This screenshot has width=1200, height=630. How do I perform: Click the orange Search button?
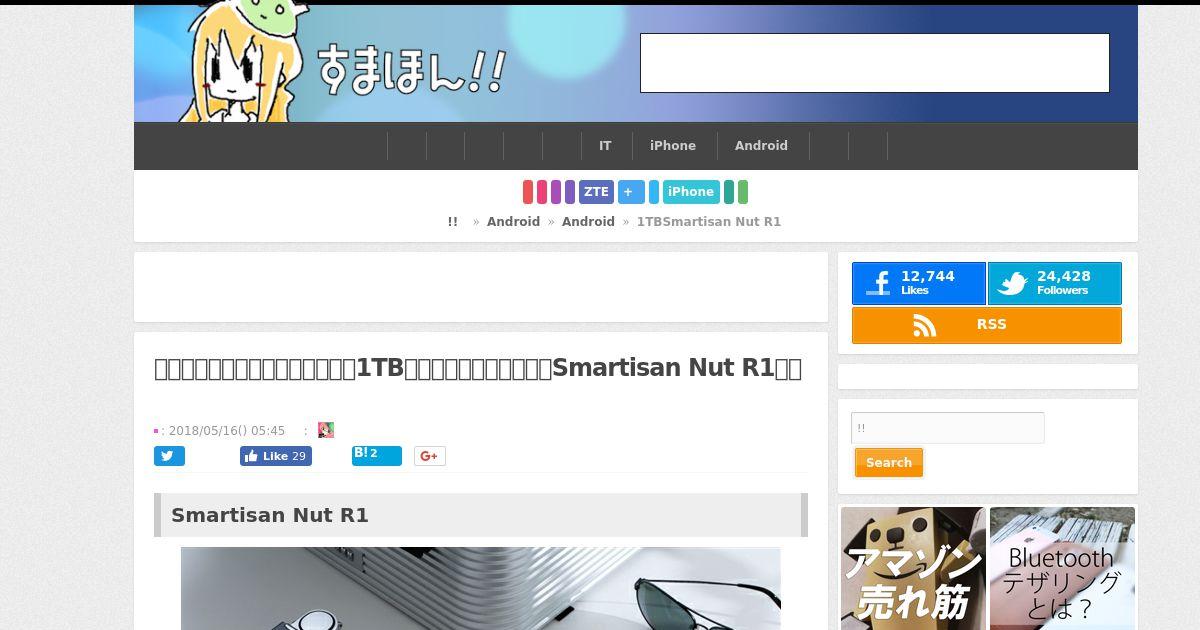coord(889,463)
